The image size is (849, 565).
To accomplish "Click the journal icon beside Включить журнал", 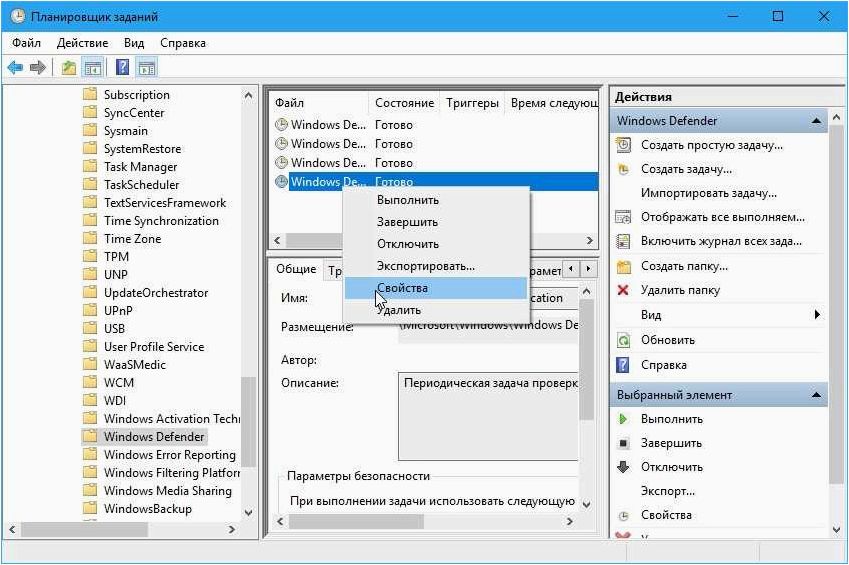I will point(623,241).
